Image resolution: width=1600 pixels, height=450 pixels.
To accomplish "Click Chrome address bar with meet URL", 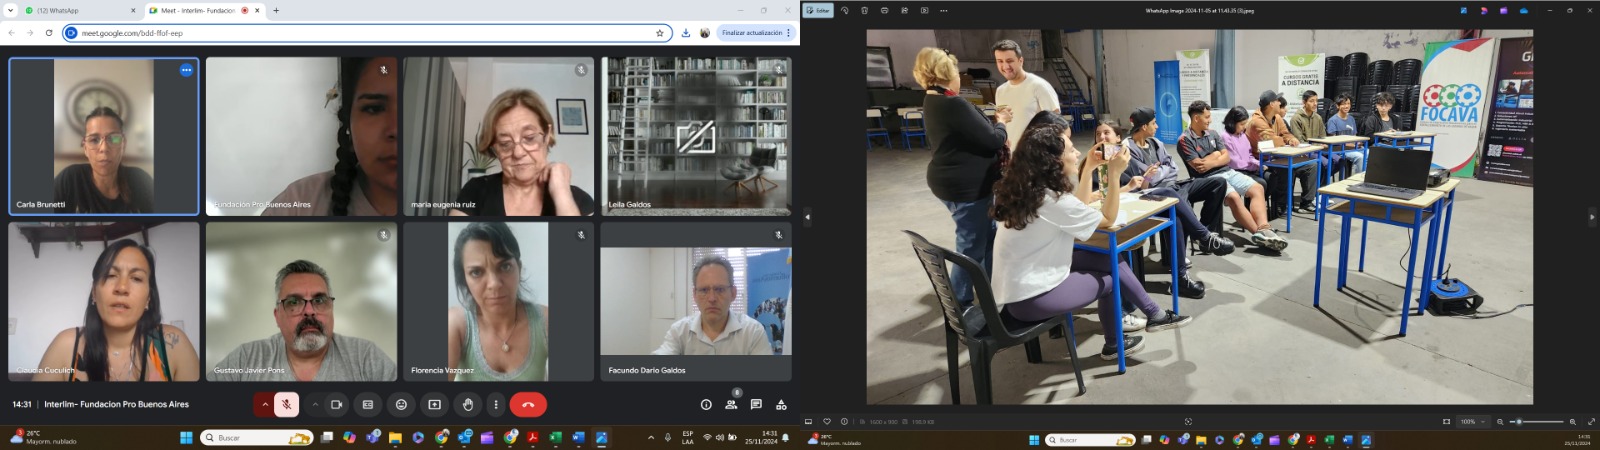I will 360,33.
